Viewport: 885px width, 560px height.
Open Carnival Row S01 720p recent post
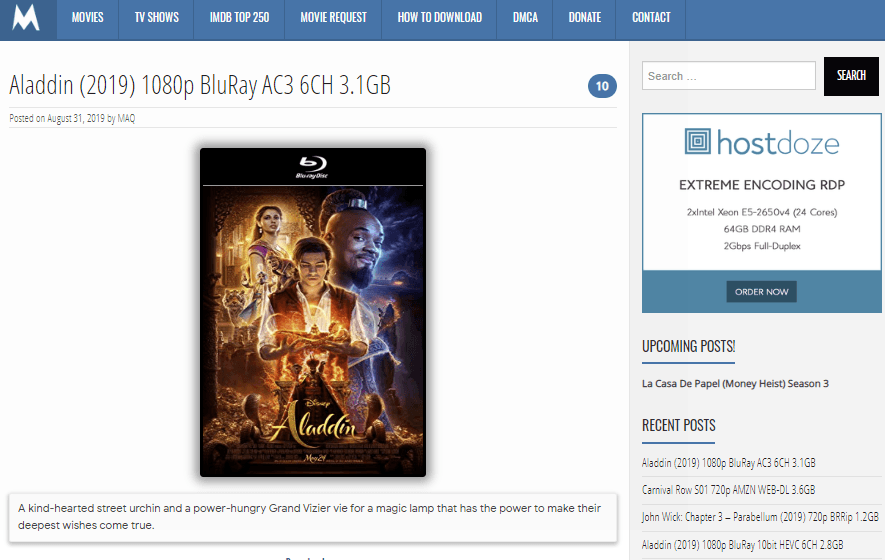point(728,490)
